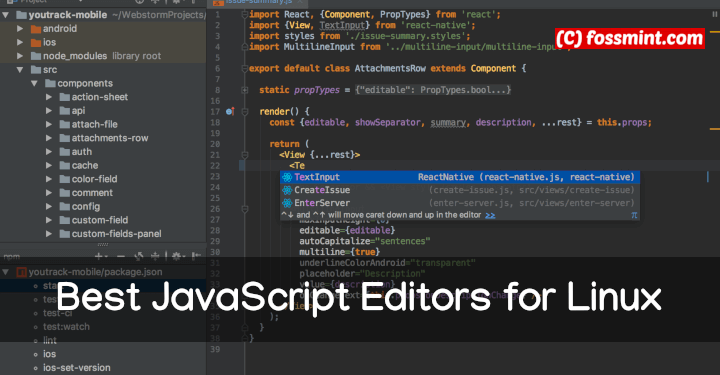720x375 pixels.
Task: Click the youtrack-mobile/package.json label in npm panel
Action: click(x=96, y=272)
